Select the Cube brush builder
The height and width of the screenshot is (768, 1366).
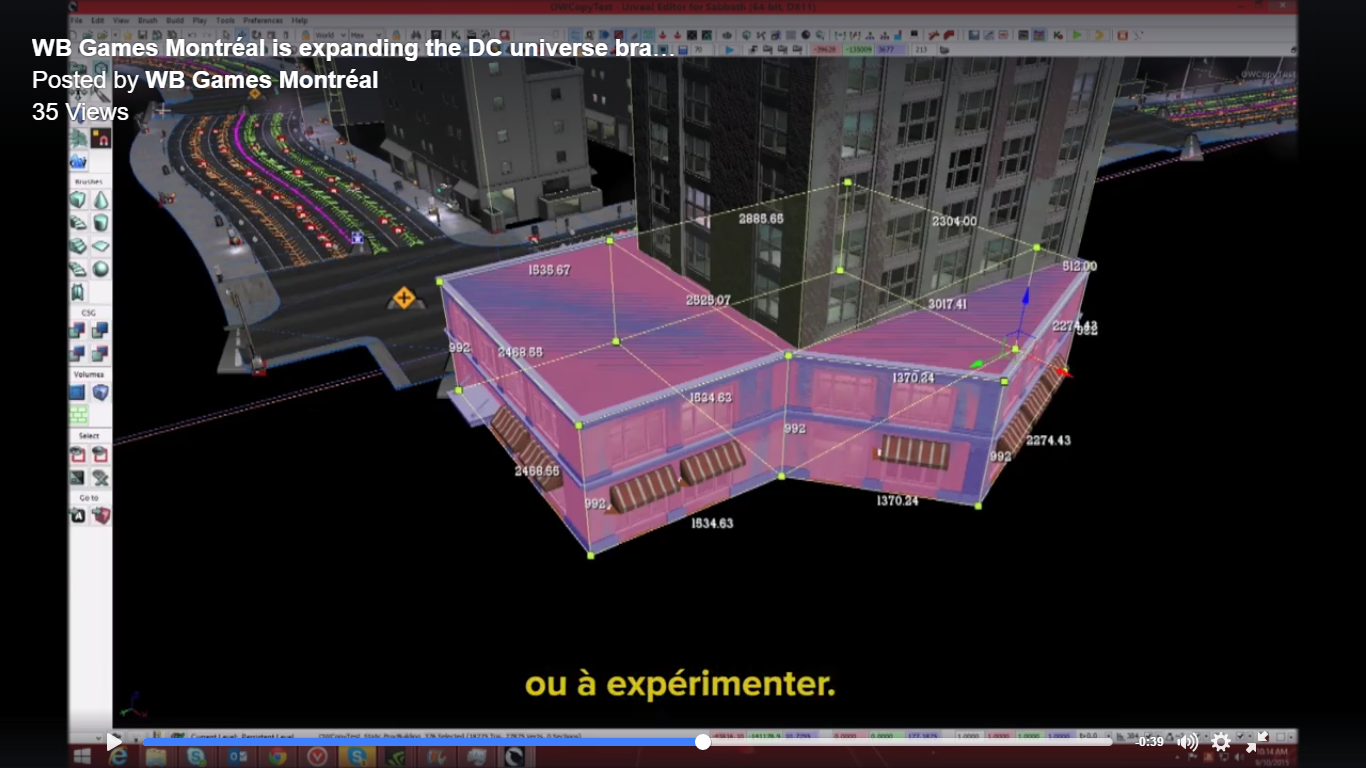(78, 200)
